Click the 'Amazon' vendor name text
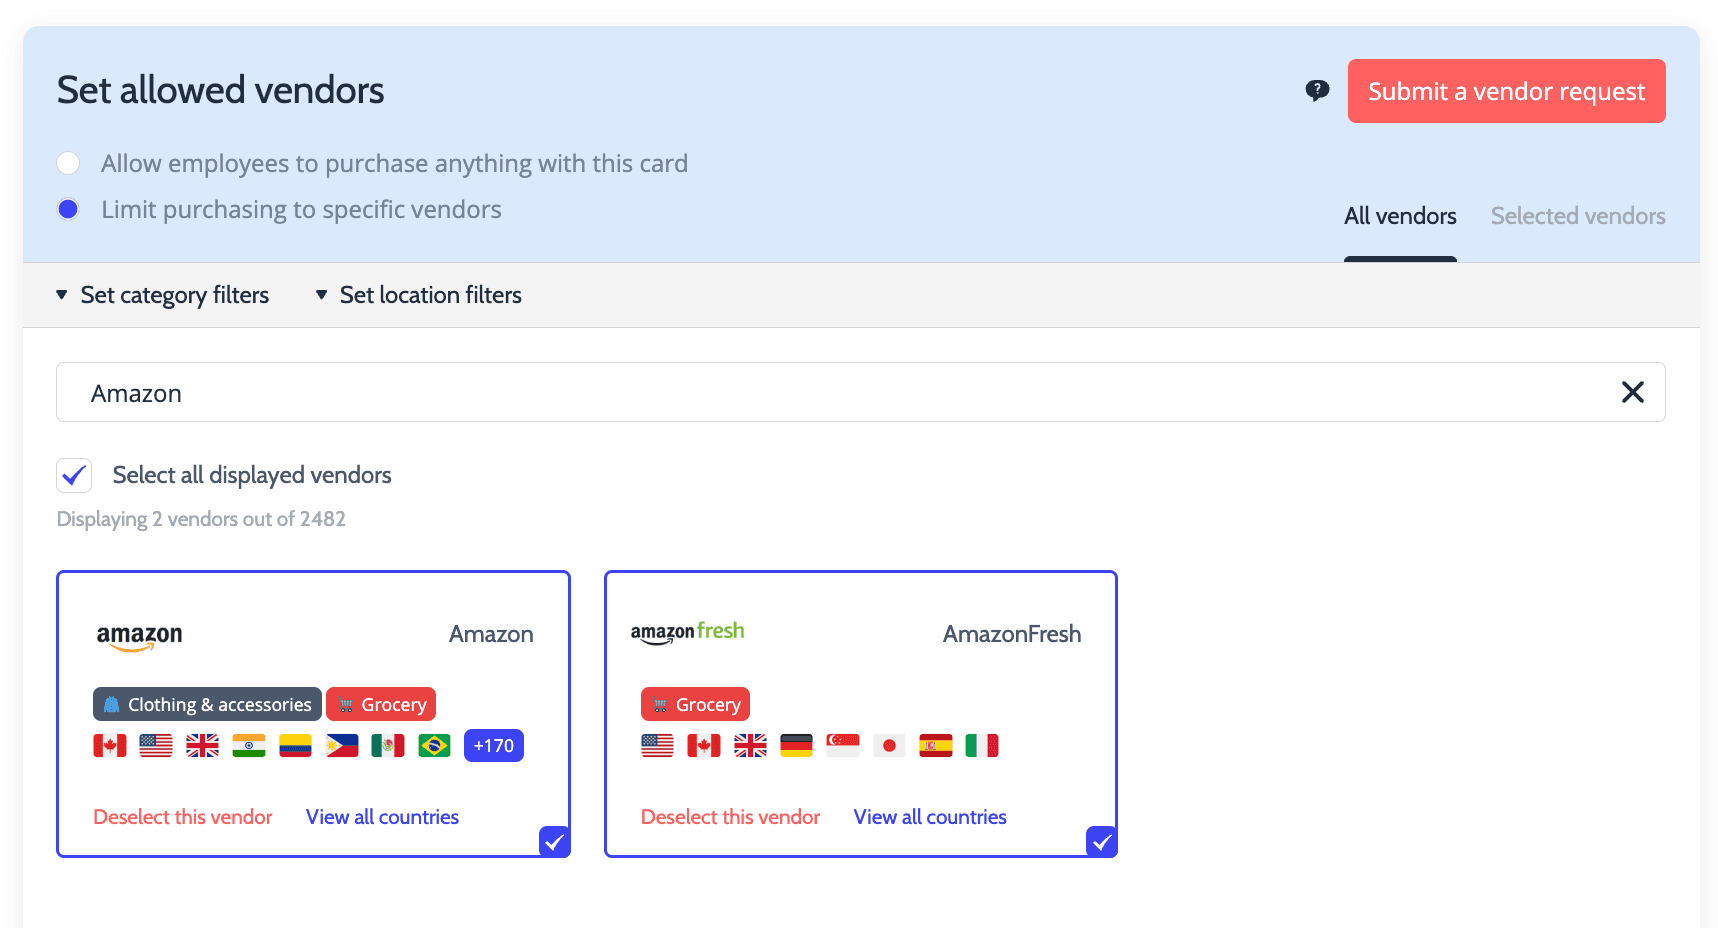 pos(491,634)
